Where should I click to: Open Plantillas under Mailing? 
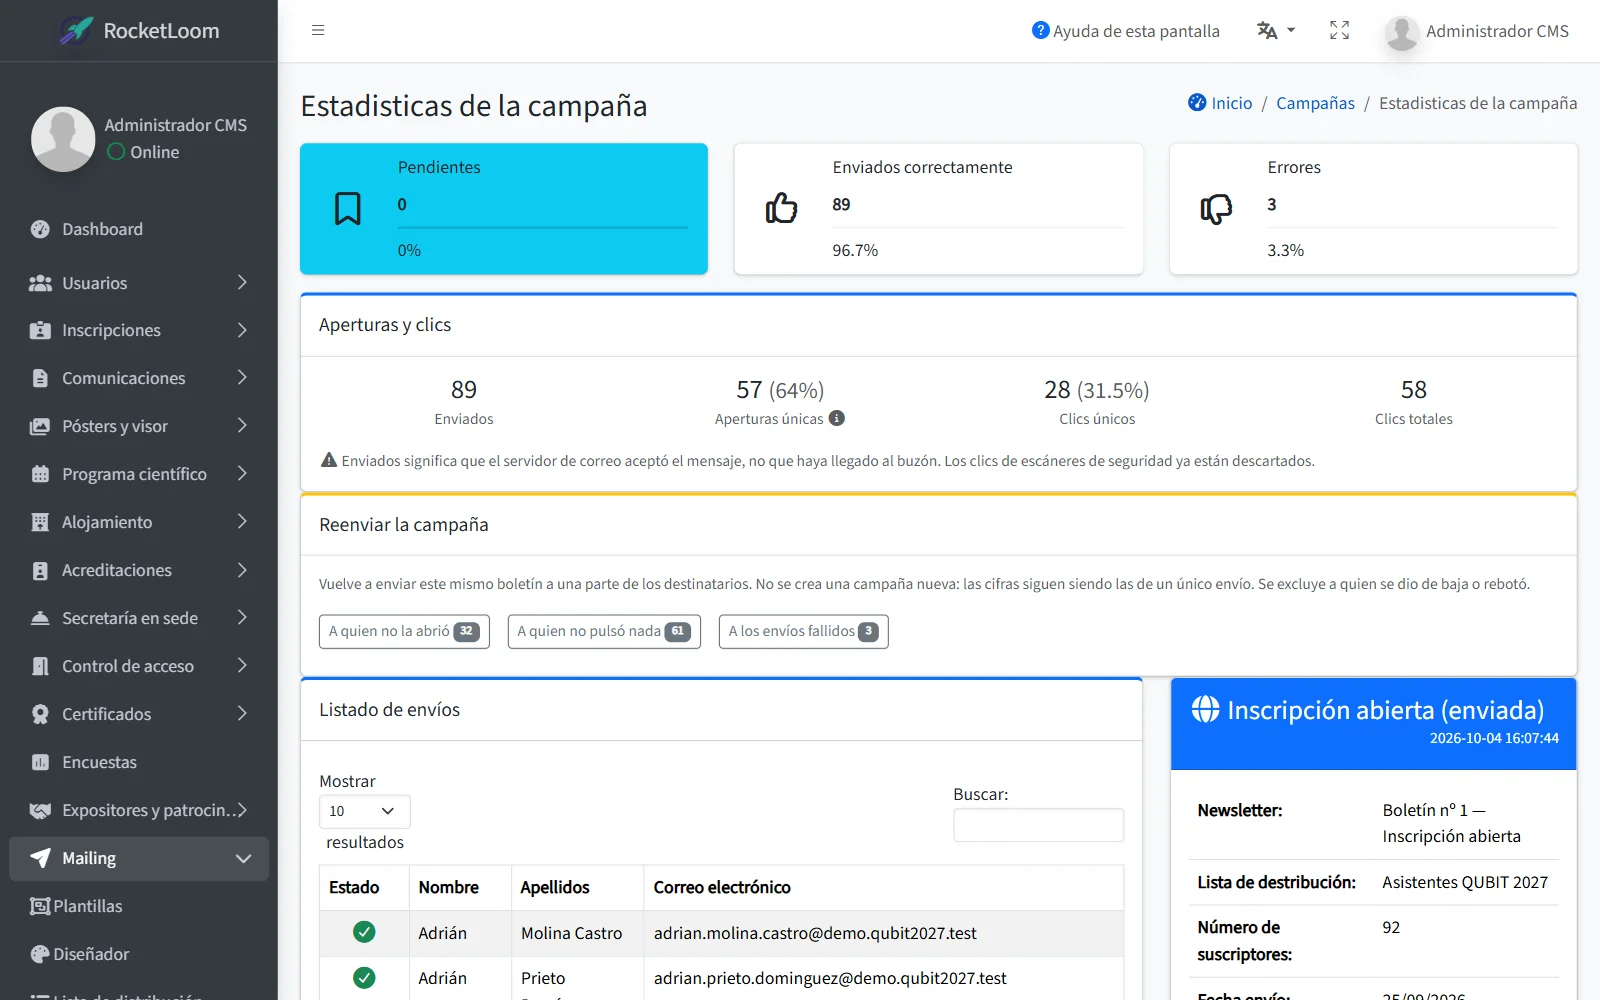pyautogui.click(x=139, y=906)
